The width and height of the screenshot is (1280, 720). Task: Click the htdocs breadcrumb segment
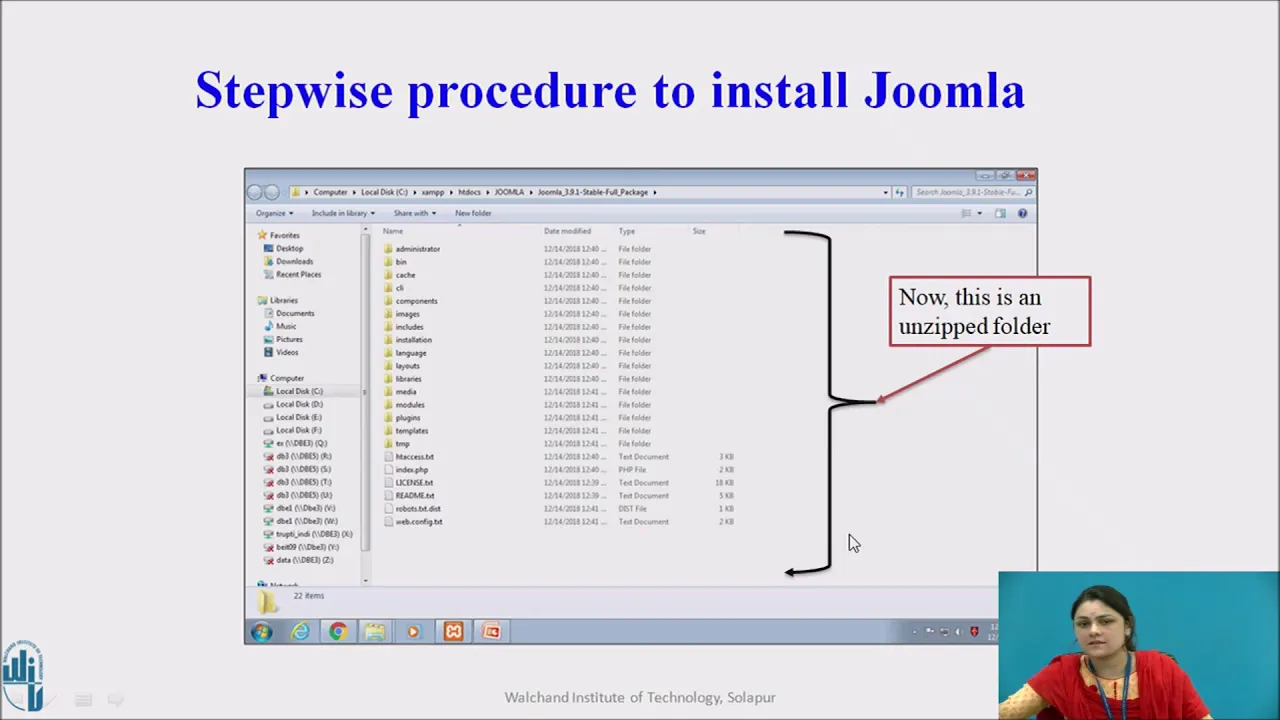[469, 192]
